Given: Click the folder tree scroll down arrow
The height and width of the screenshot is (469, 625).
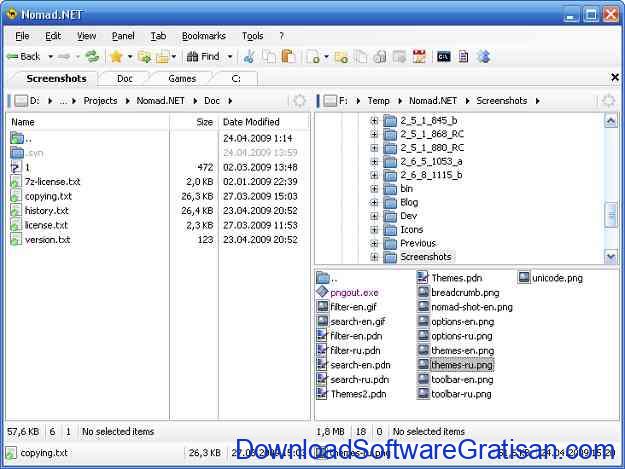Looking at the screenshot, I should (x=611, y=257).
